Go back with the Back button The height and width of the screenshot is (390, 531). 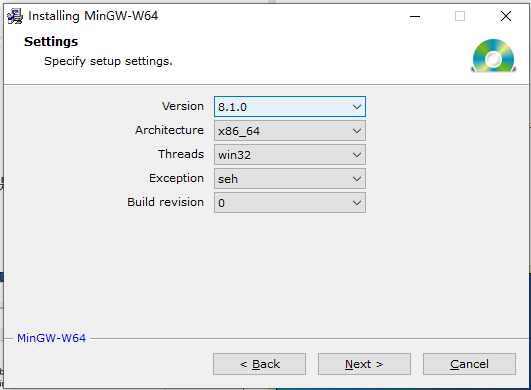(259, 364)
